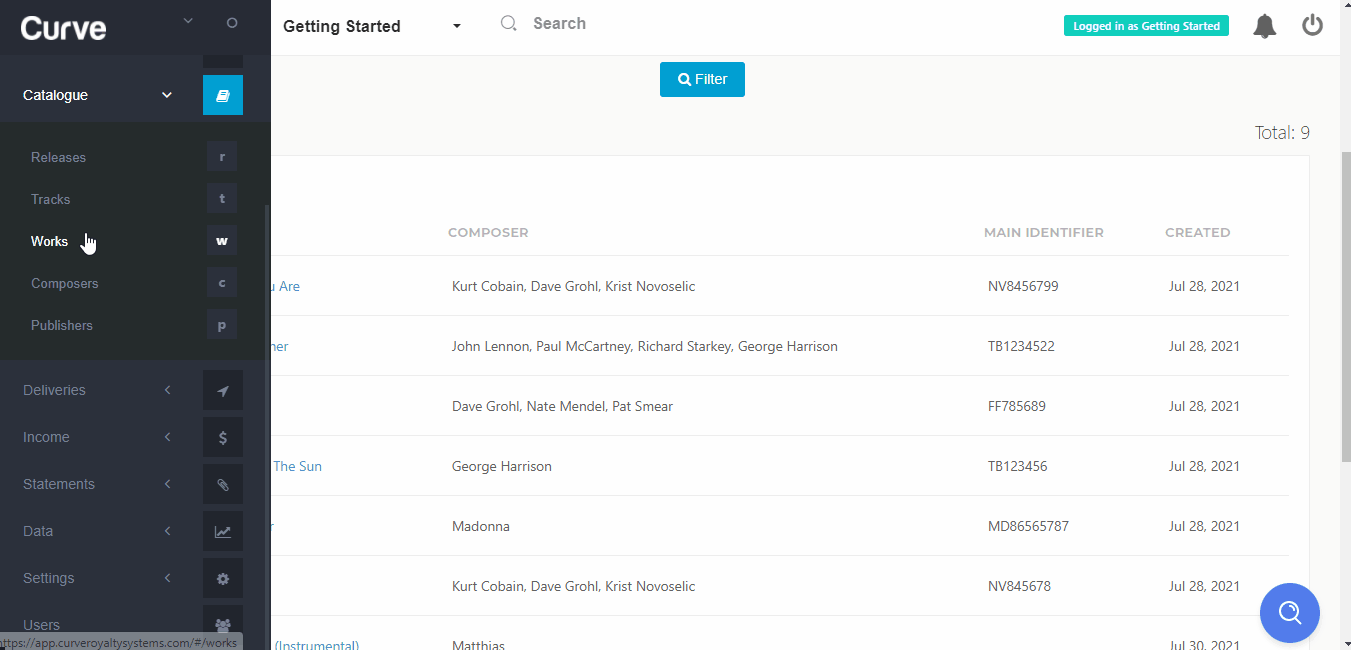
Task: Open the work ending 'The Sun'
Action: [297, 466]
